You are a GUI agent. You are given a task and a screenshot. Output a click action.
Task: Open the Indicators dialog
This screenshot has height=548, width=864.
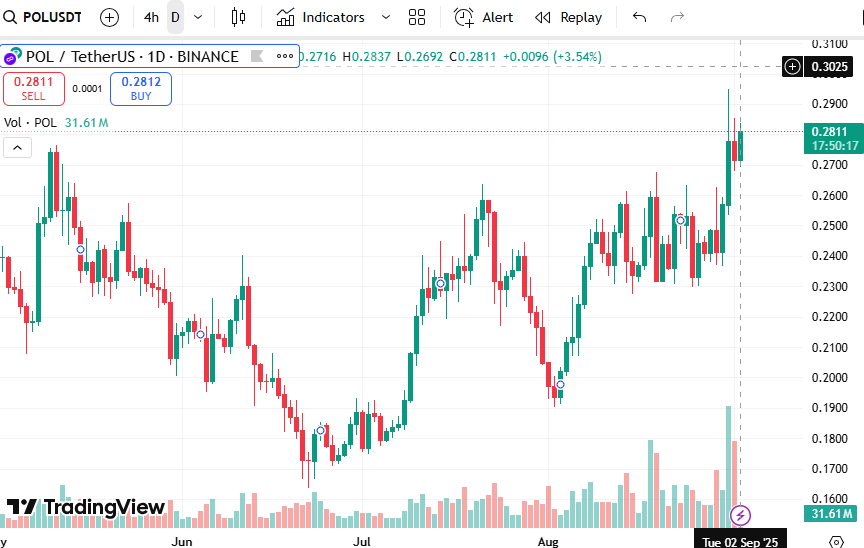322,17
